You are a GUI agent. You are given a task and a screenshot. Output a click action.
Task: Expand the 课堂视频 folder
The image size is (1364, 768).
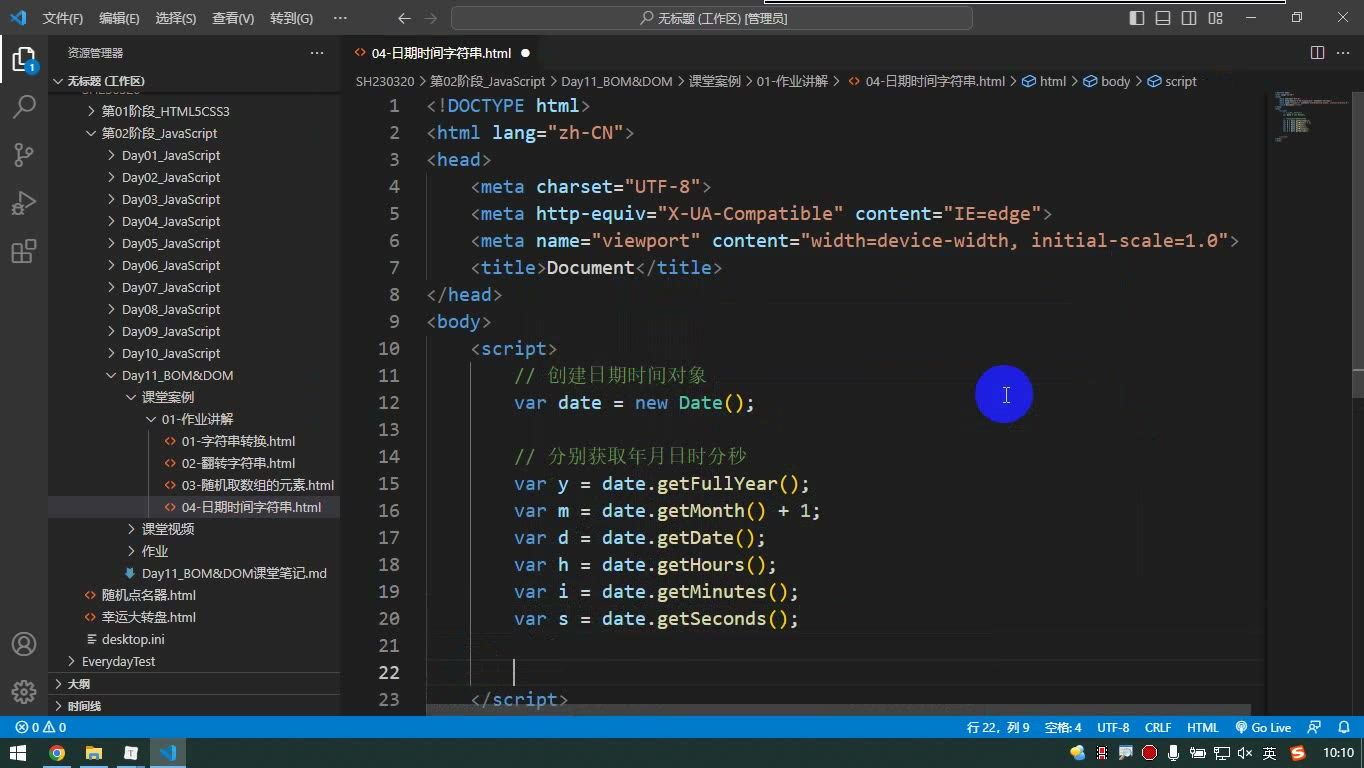(168, 529)
